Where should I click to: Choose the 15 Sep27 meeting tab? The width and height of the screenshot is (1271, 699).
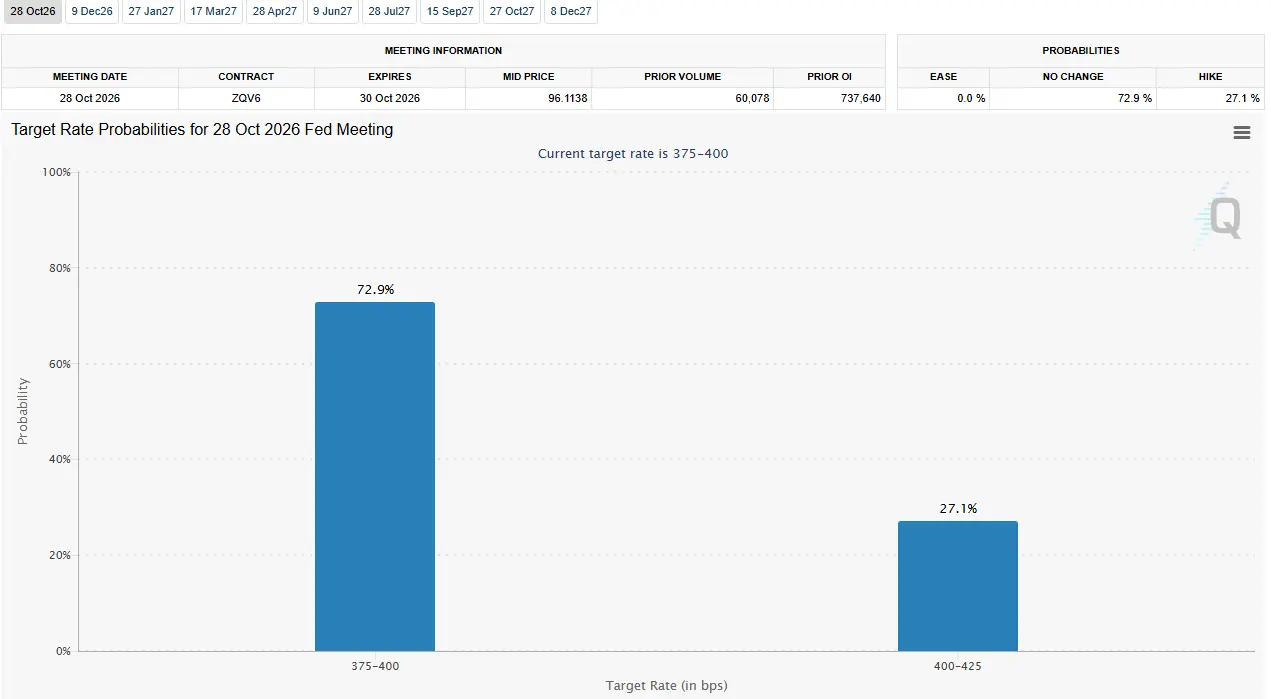[450, 11]
